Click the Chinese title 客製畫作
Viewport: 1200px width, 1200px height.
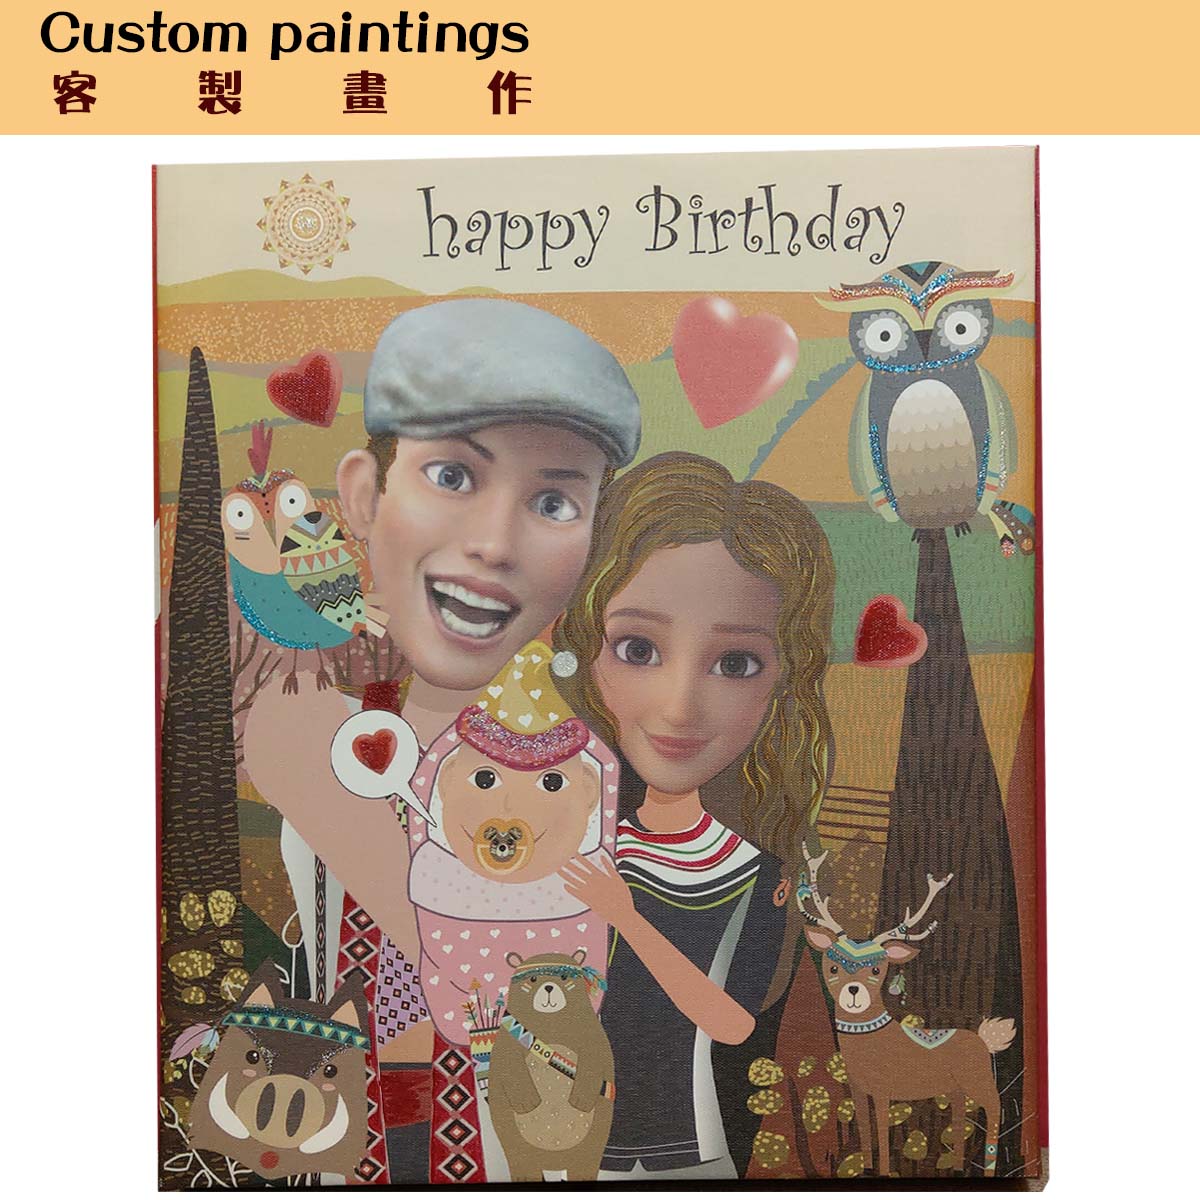click(x=291, y=93)
